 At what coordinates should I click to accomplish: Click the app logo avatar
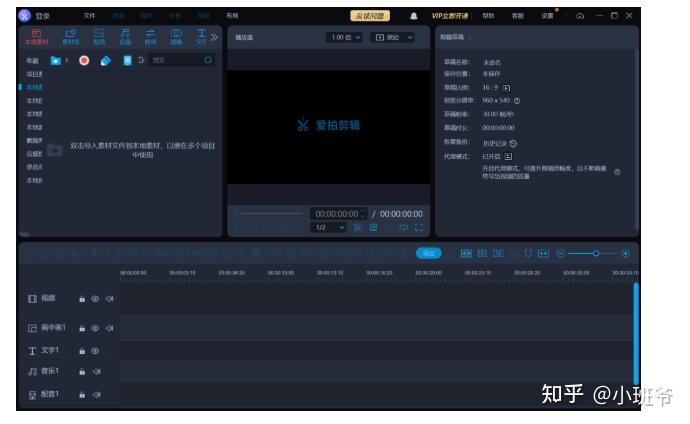pos(25,16)
